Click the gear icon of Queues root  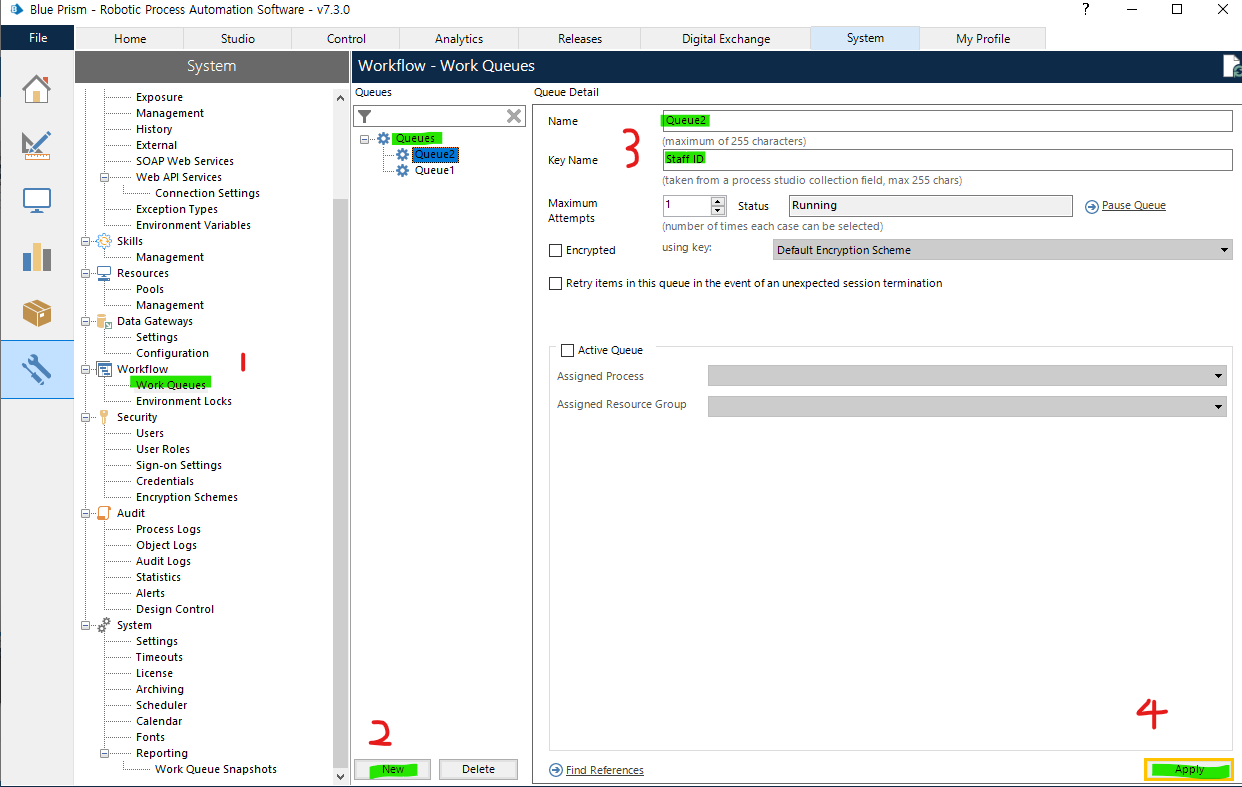point(383,138)
